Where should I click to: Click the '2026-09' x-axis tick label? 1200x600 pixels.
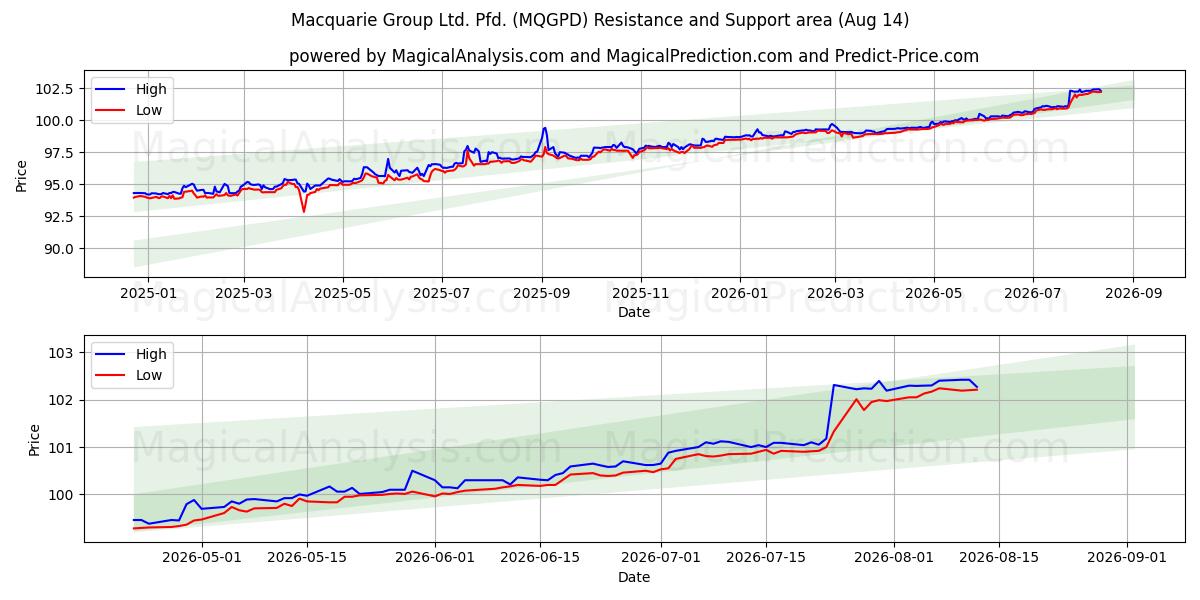tap(1133, 293)
